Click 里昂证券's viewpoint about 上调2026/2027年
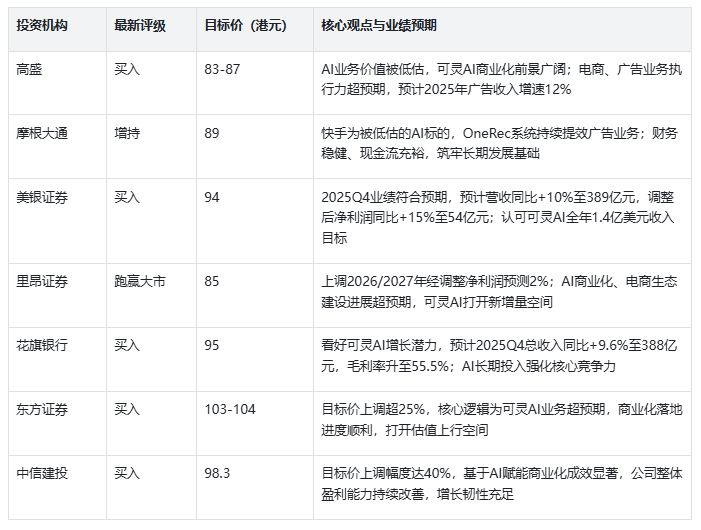This screenshot has height=530, width=701. click(499, 291)
